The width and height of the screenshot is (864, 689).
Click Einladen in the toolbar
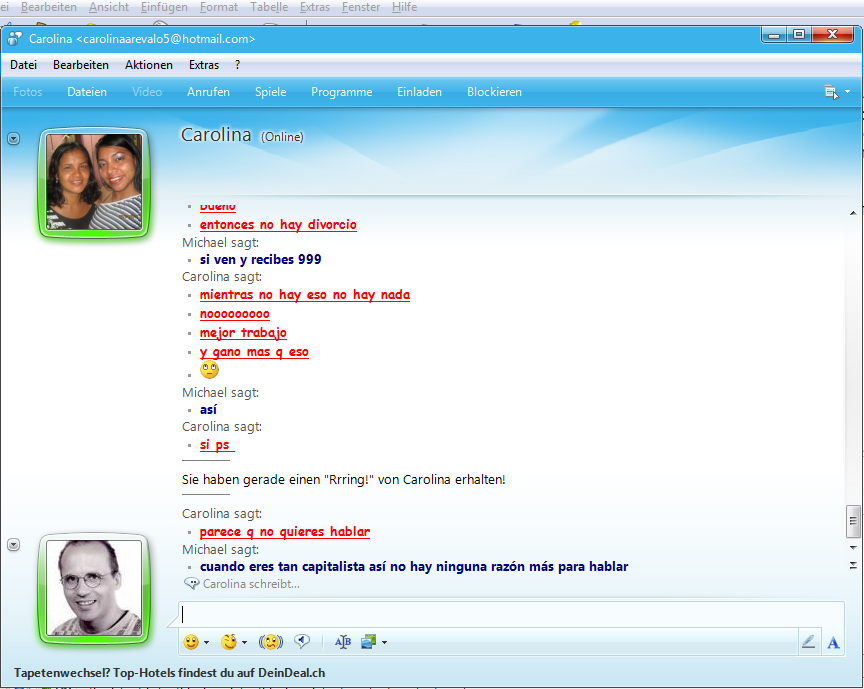point(419,92)
